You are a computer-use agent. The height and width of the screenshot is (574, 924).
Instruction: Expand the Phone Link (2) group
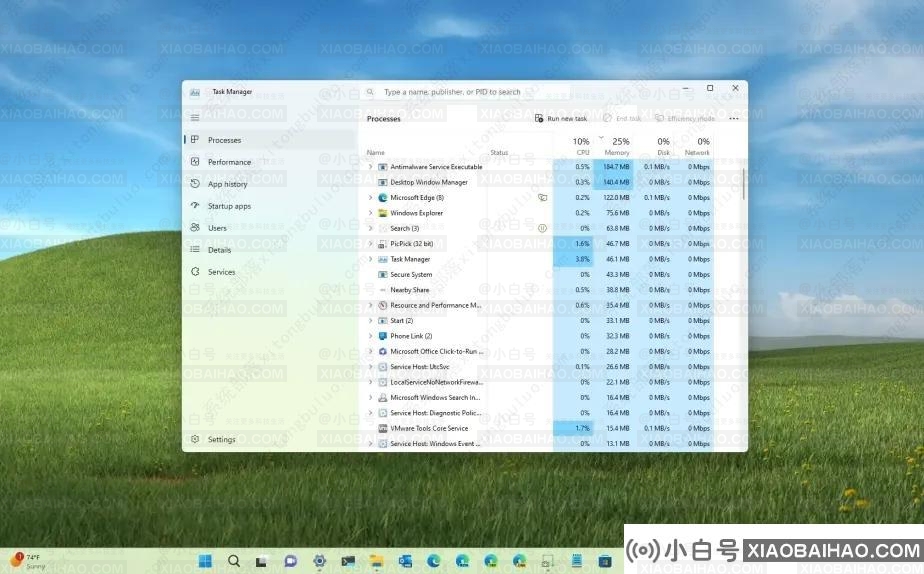click(371, 336)
